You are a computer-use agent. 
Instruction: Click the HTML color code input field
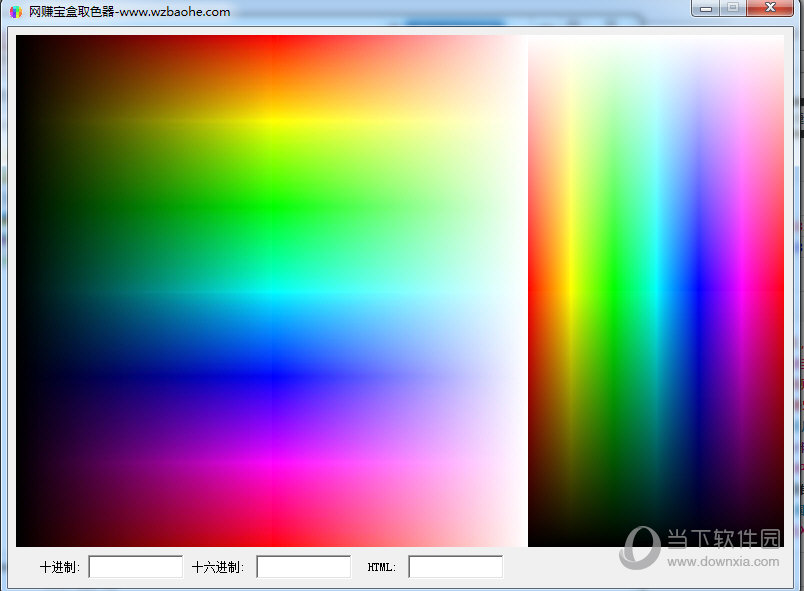pyautogui.click(x=455, y=567)
